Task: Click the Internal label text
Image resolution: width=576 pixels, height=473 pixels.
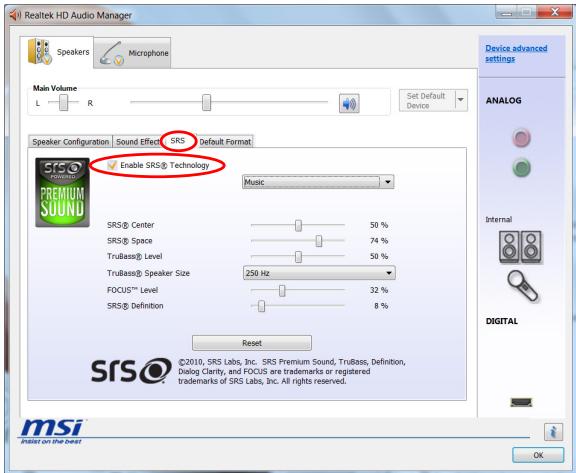Action: (498, 219)
